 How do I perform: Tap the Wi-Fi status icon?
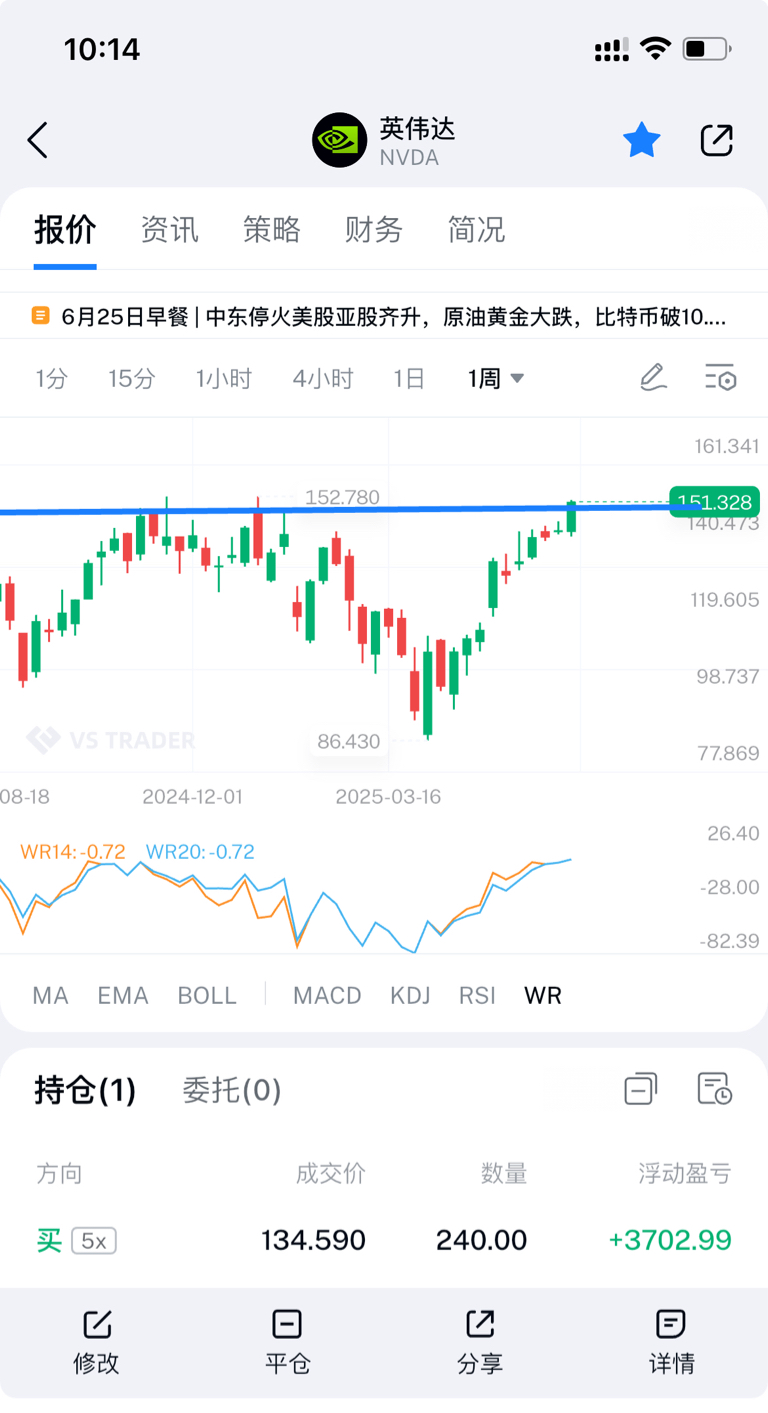click(656, 48)
